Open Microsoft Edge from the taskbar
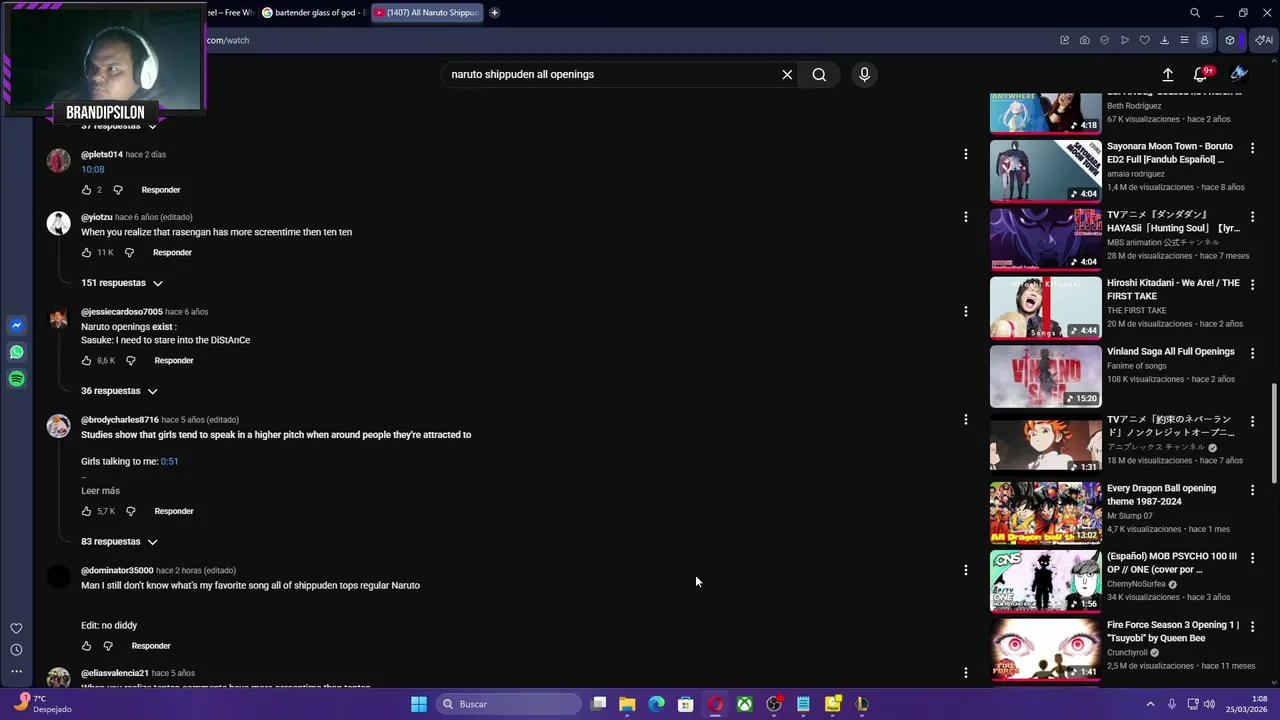The image size is (1280, 720). tap(657, 704)
